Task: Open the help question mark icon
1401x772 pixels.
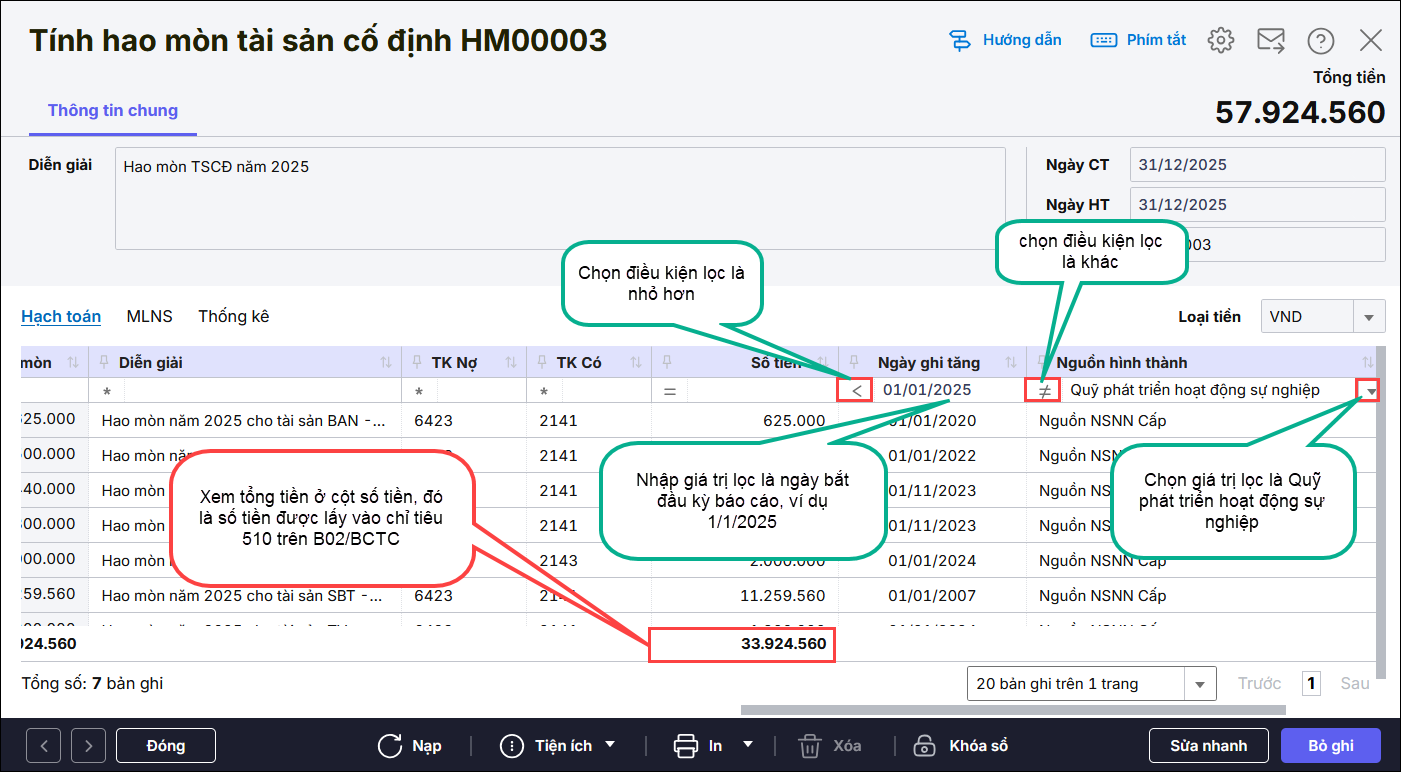Action: click(1321, 40)
